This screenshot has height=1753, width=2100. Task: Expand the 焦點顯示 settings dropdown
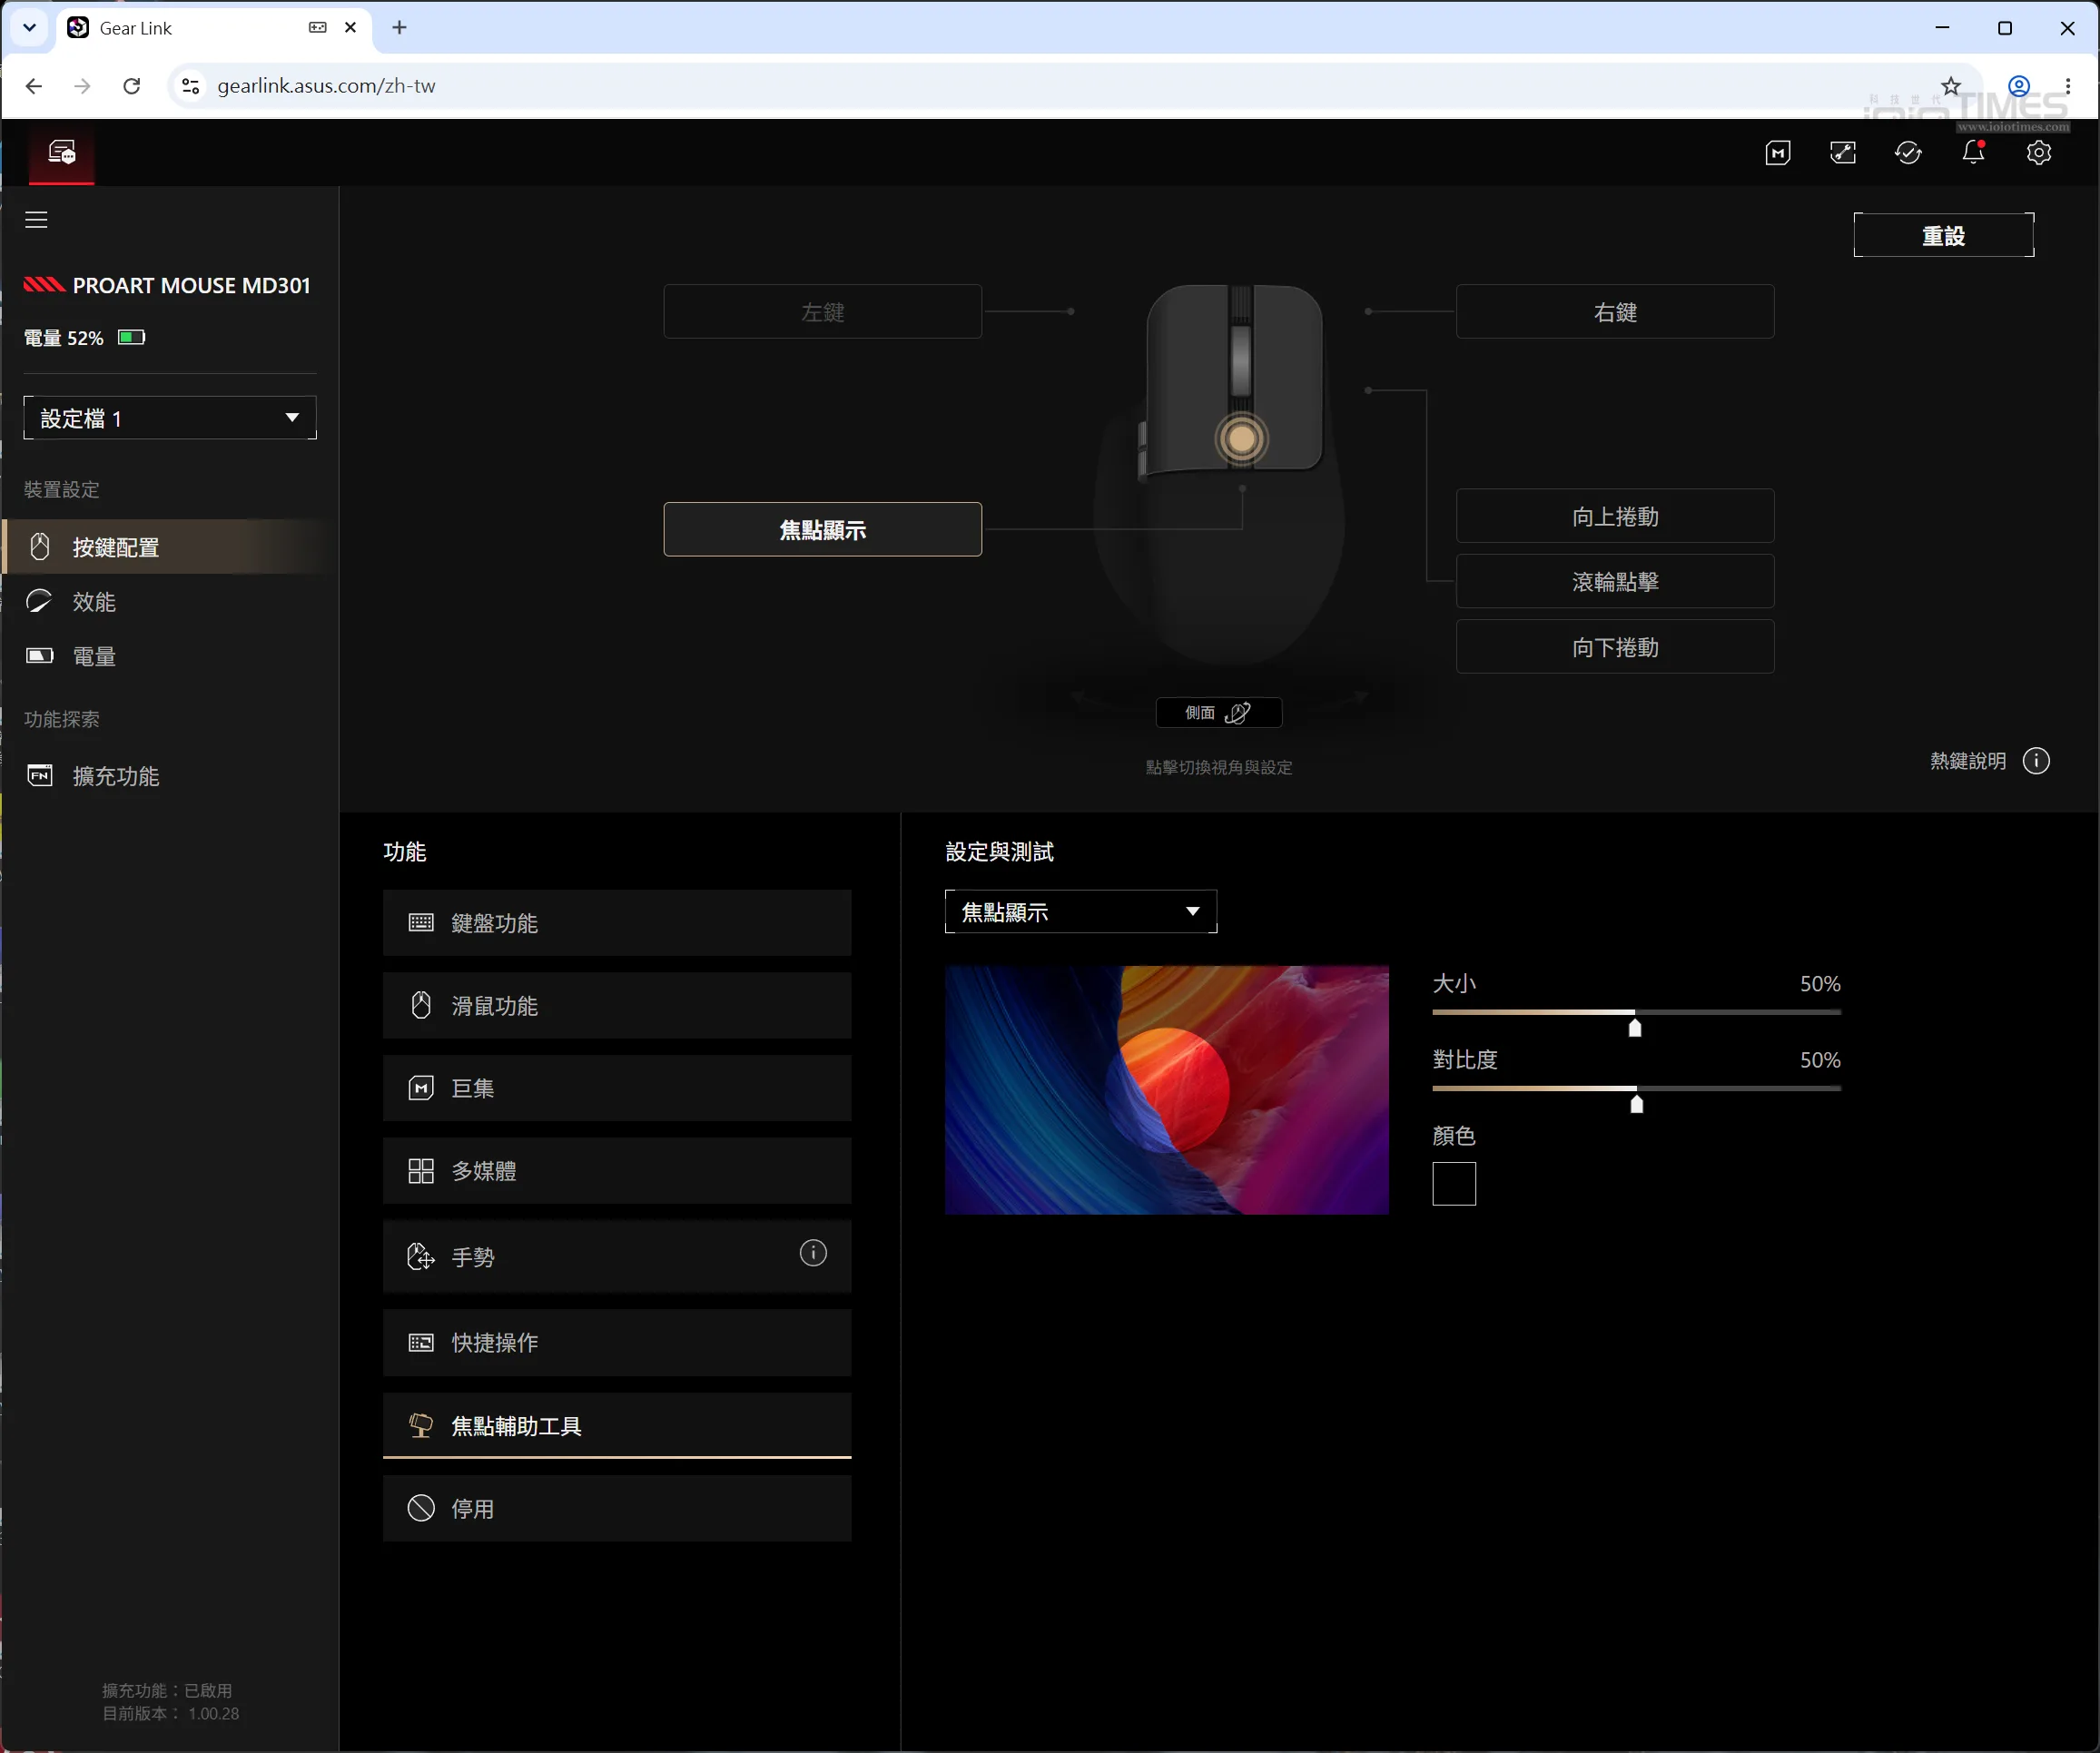click(1081, 912)
